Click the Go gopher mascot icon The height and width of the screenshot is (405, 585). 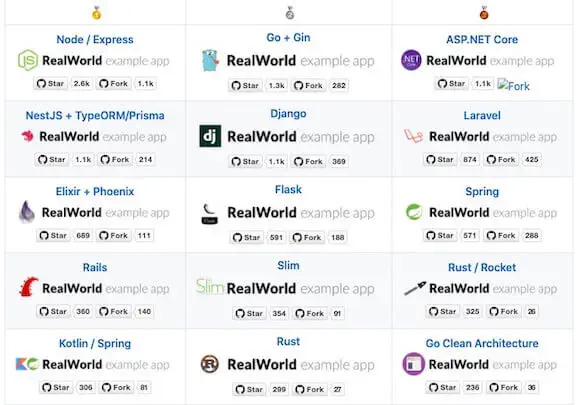[210, 60]
